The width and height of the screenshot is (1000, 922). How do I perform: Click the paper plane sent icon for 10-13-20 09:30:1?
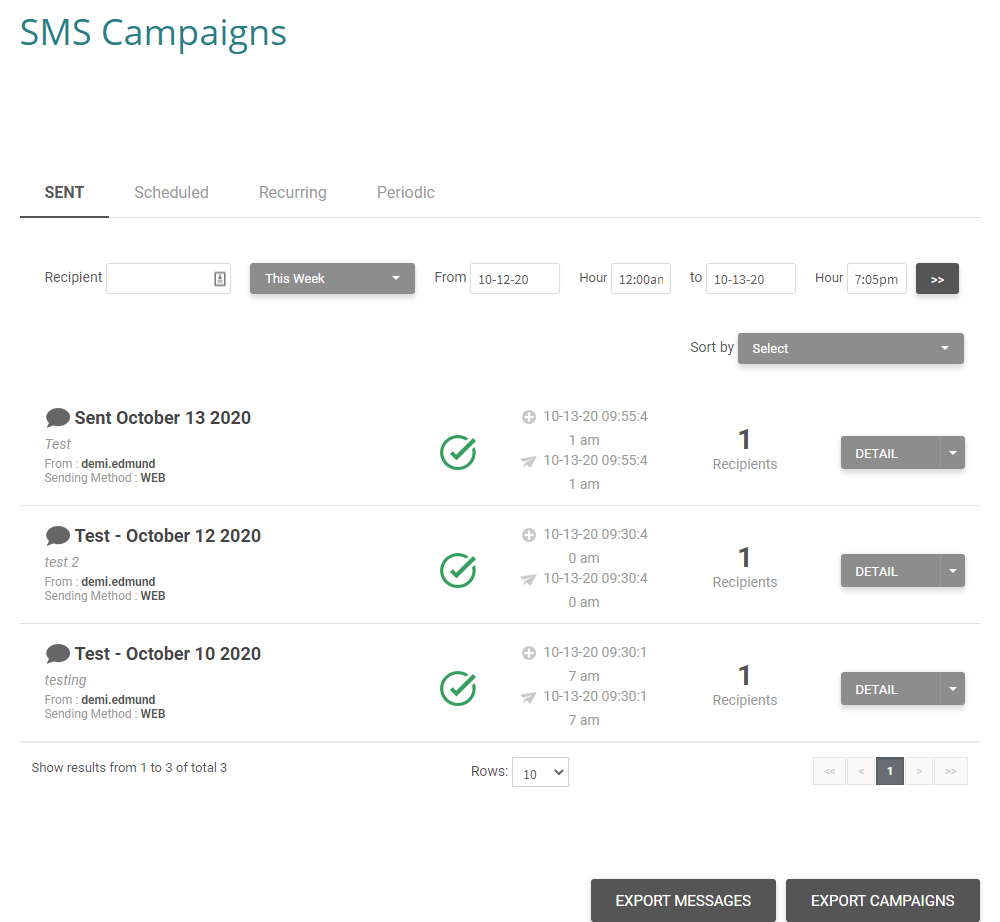528,697
